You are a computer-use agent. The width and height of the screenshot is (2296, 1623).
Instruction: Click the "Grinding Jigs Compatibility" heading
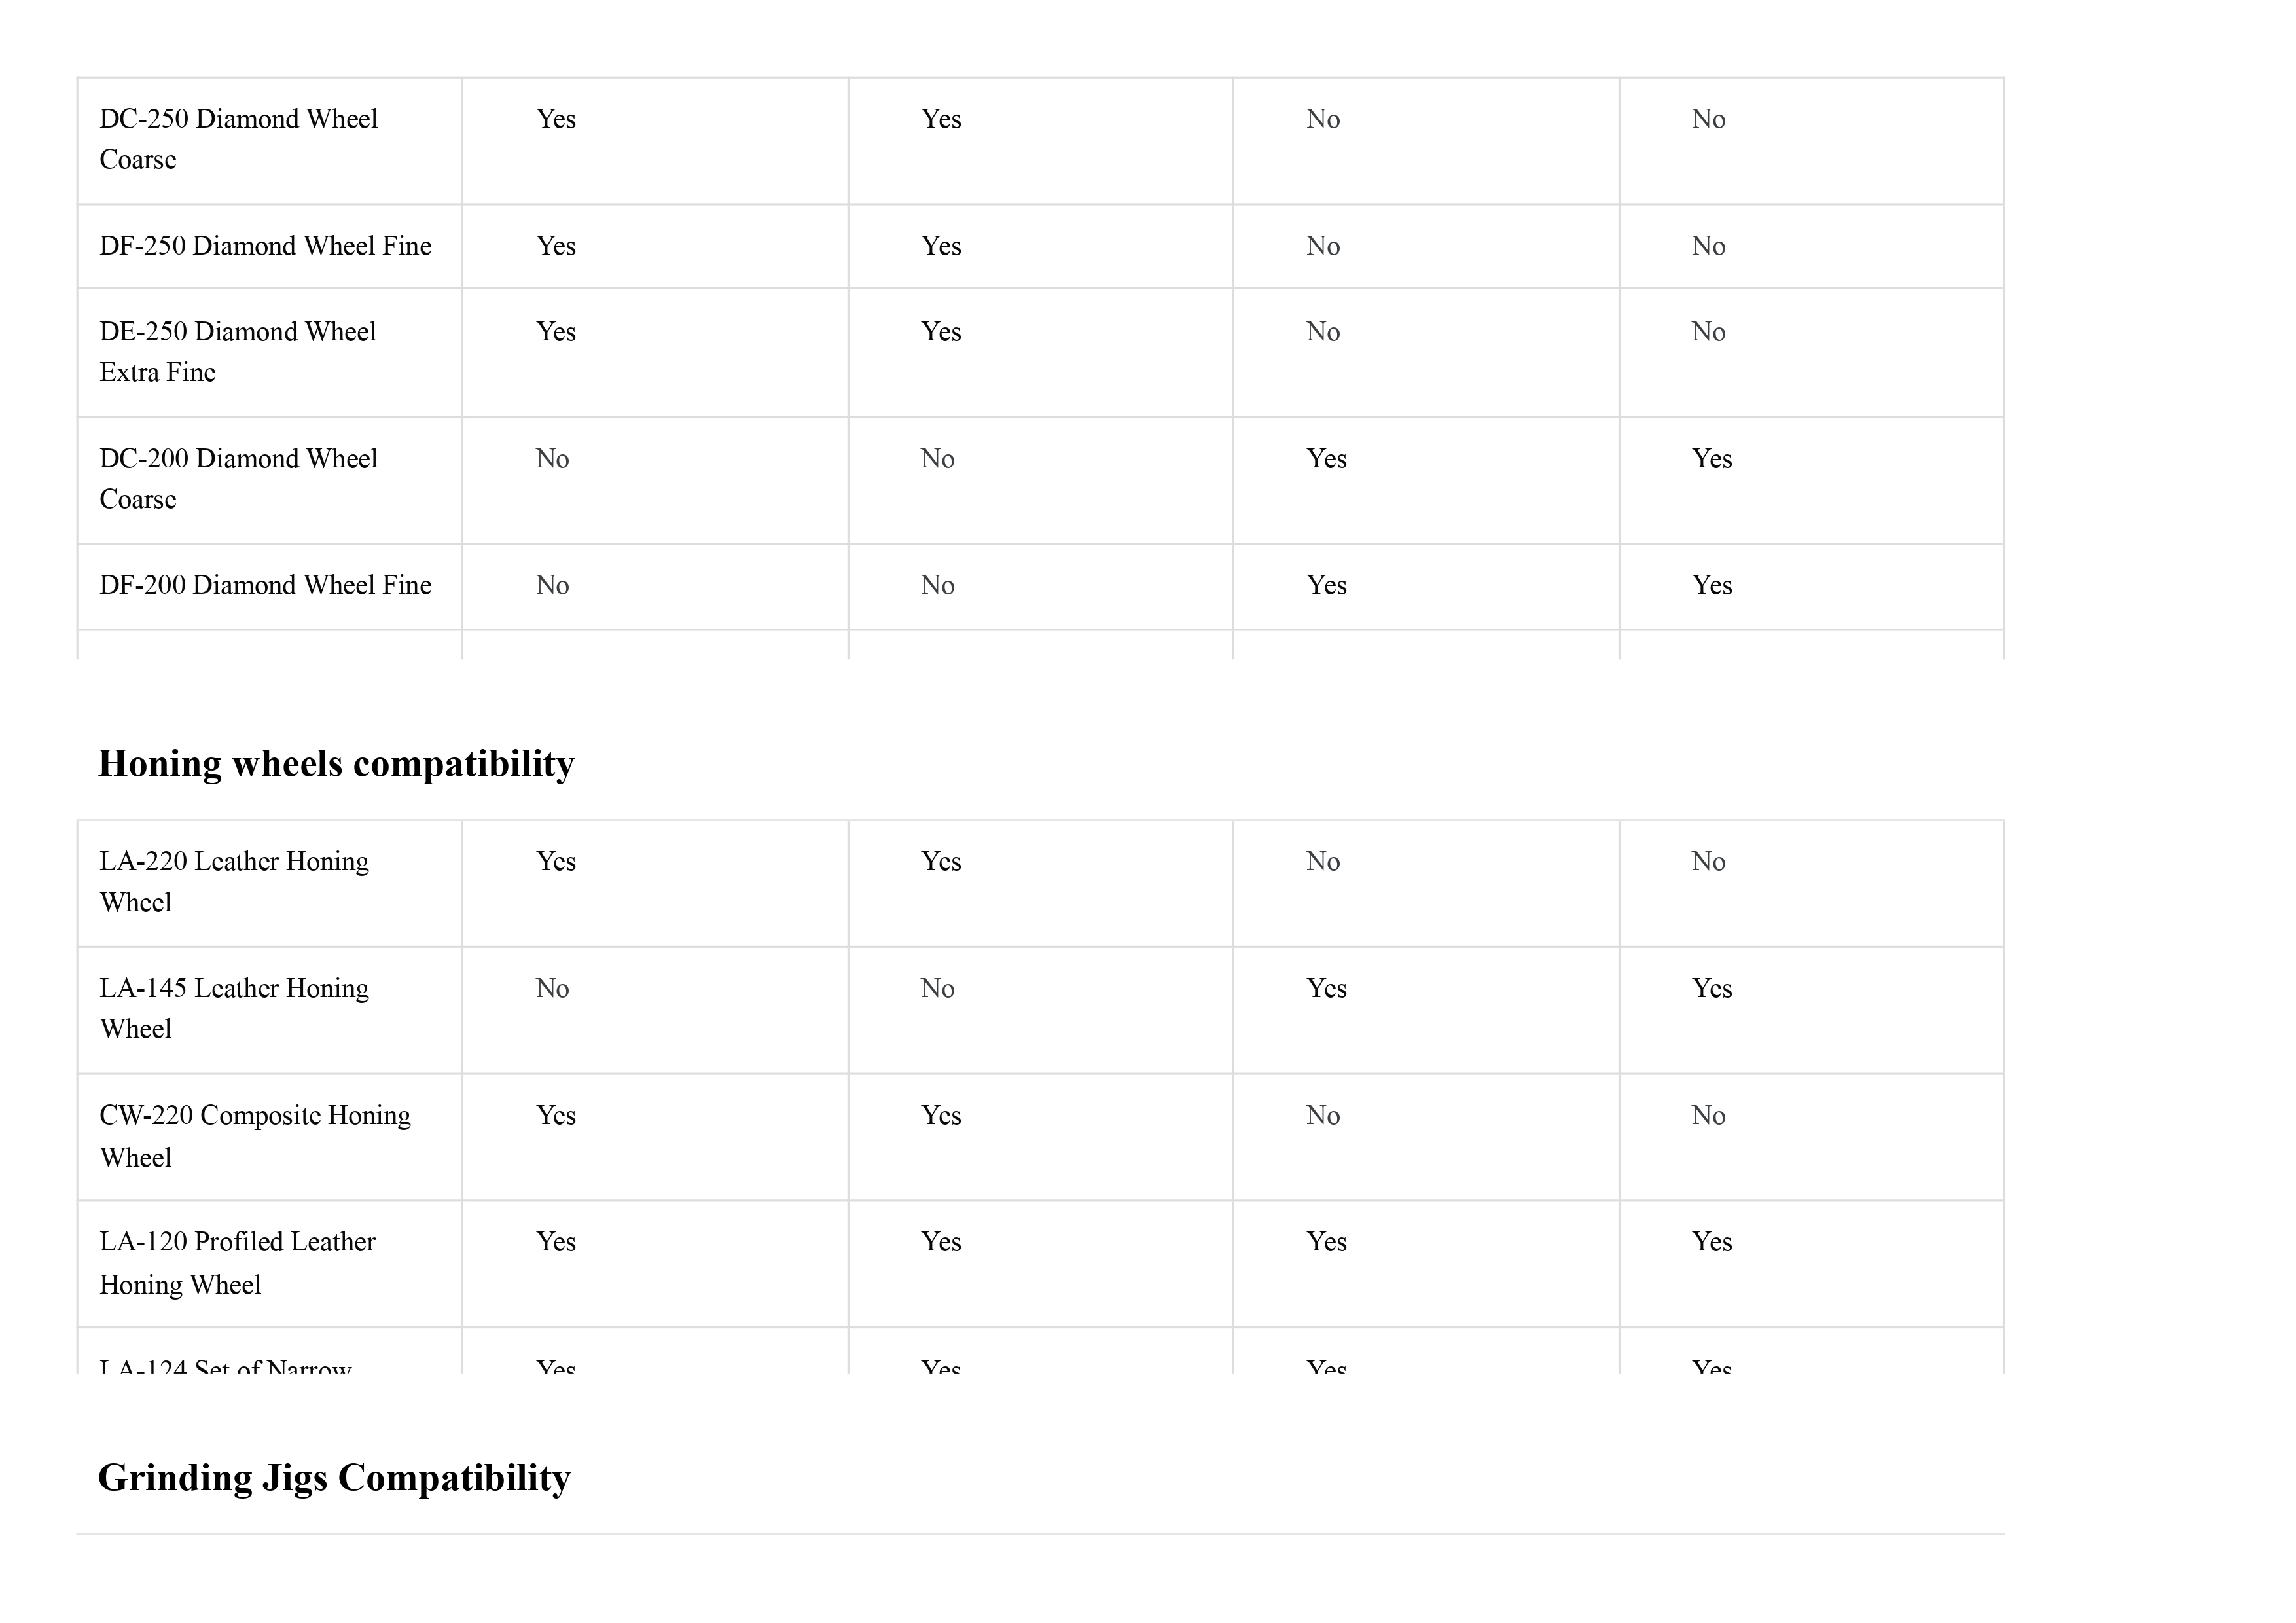click(x=334, y=1478)
